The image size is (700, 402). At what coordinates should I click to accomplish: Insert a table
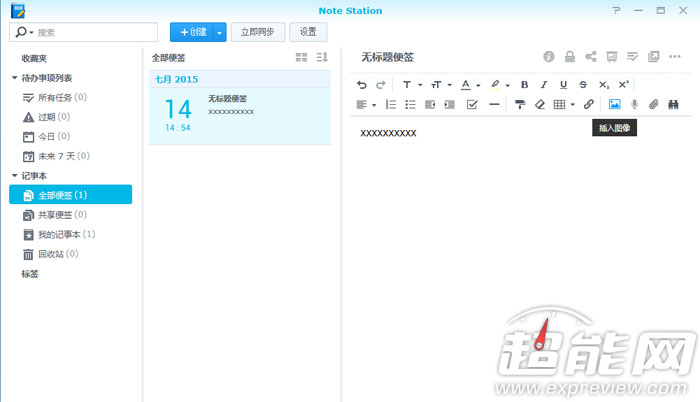tap(559, 105)
